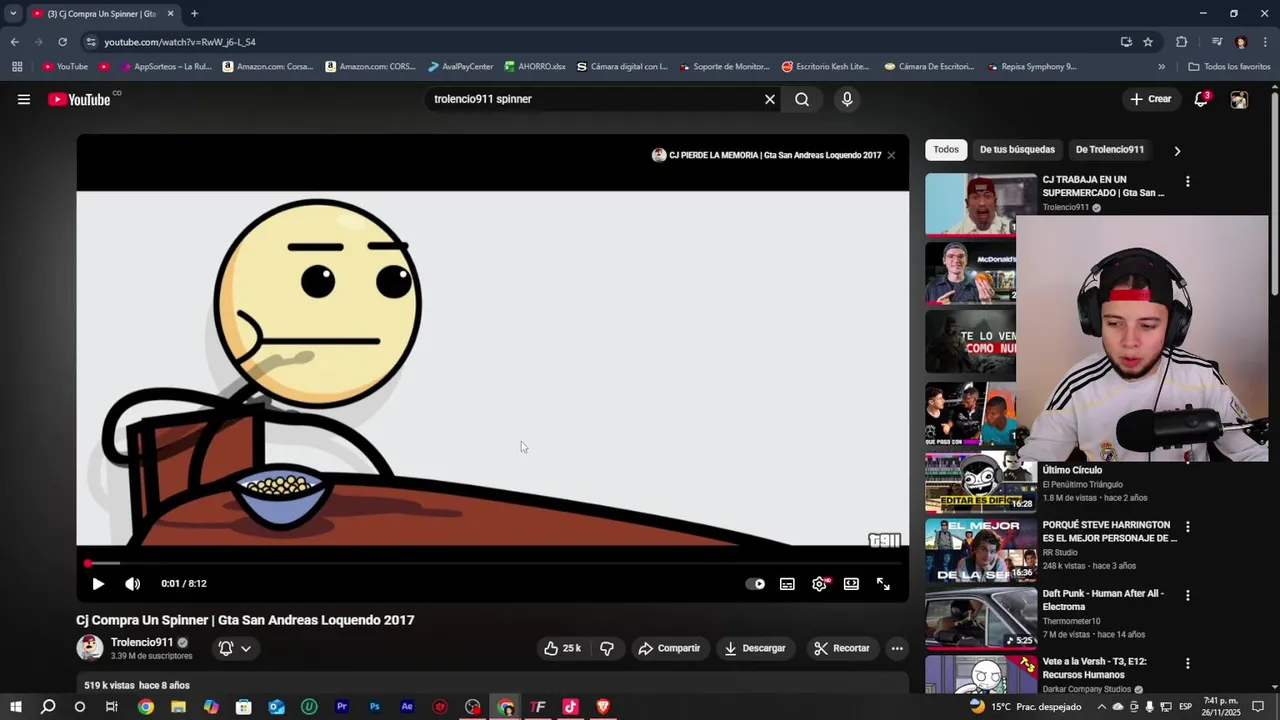Open Photoshop from the taskbar
1280x720 pixels.
tap(374, 707)
